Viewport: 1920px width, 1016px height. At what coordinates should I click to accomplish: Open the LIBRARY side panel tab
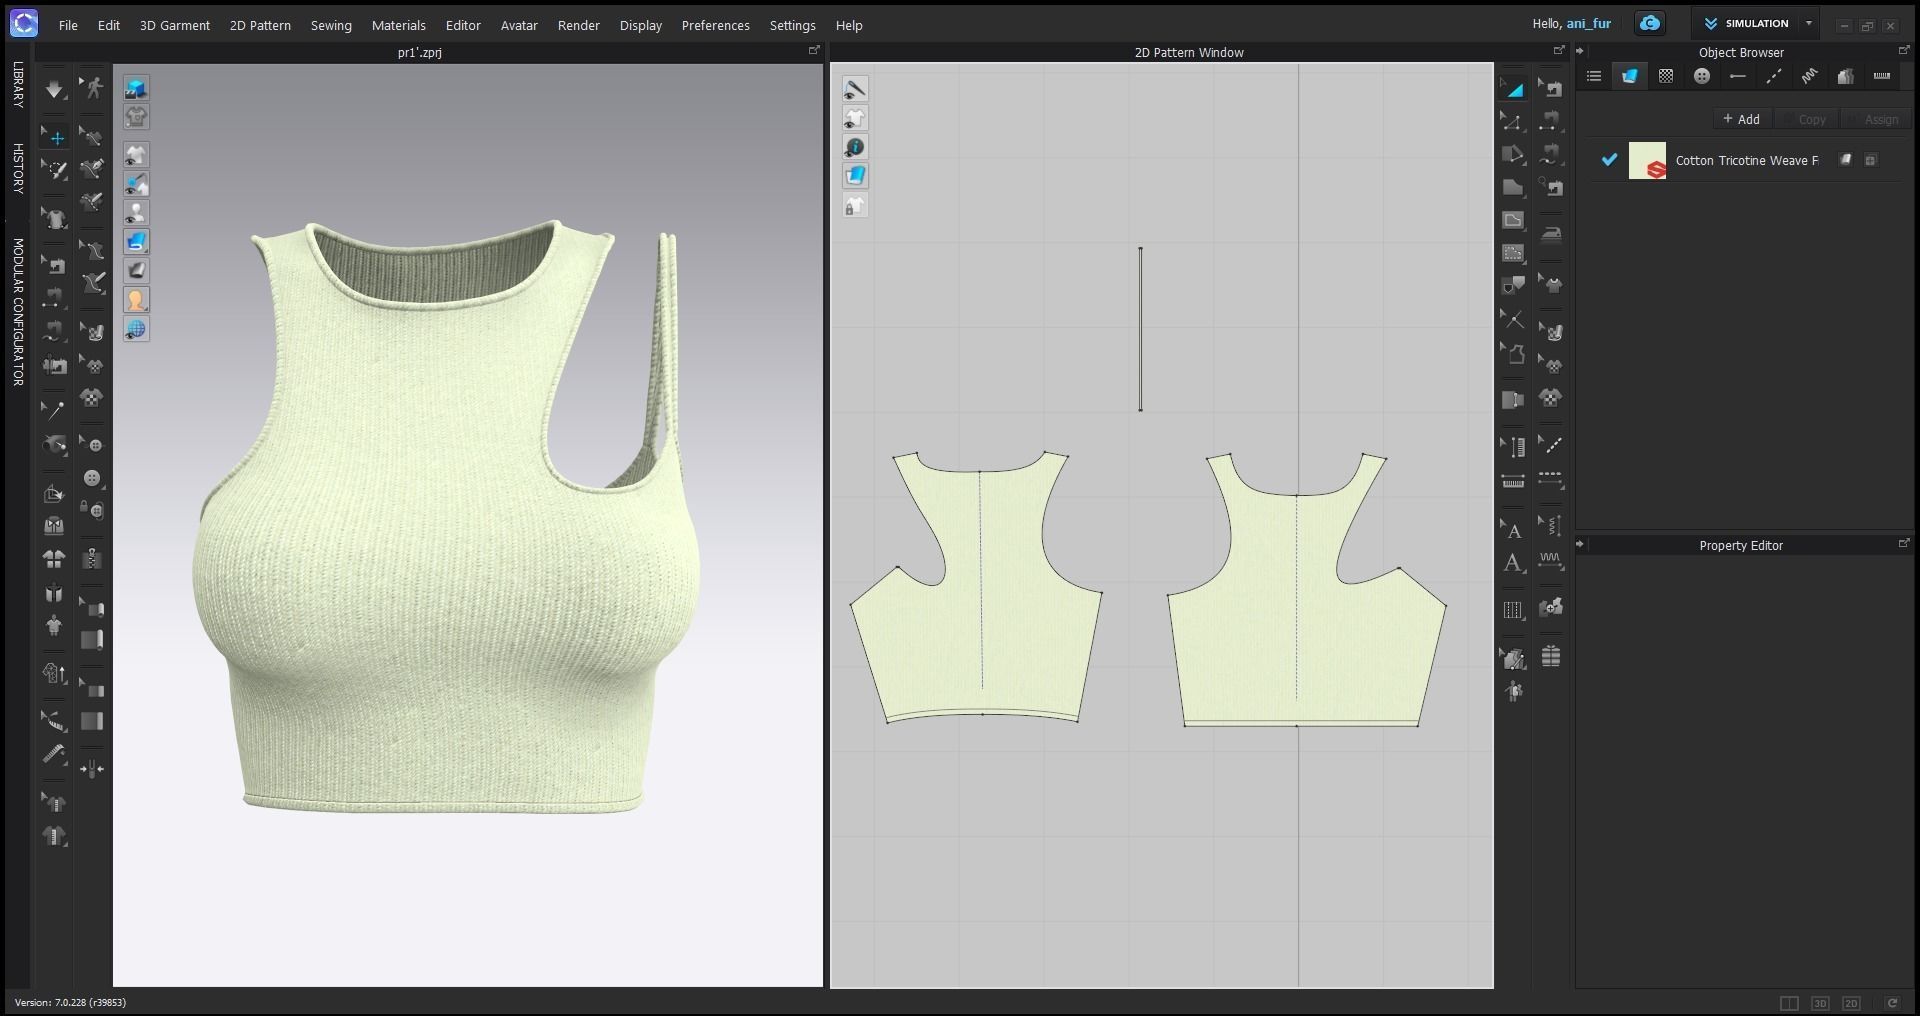point(18,85)
